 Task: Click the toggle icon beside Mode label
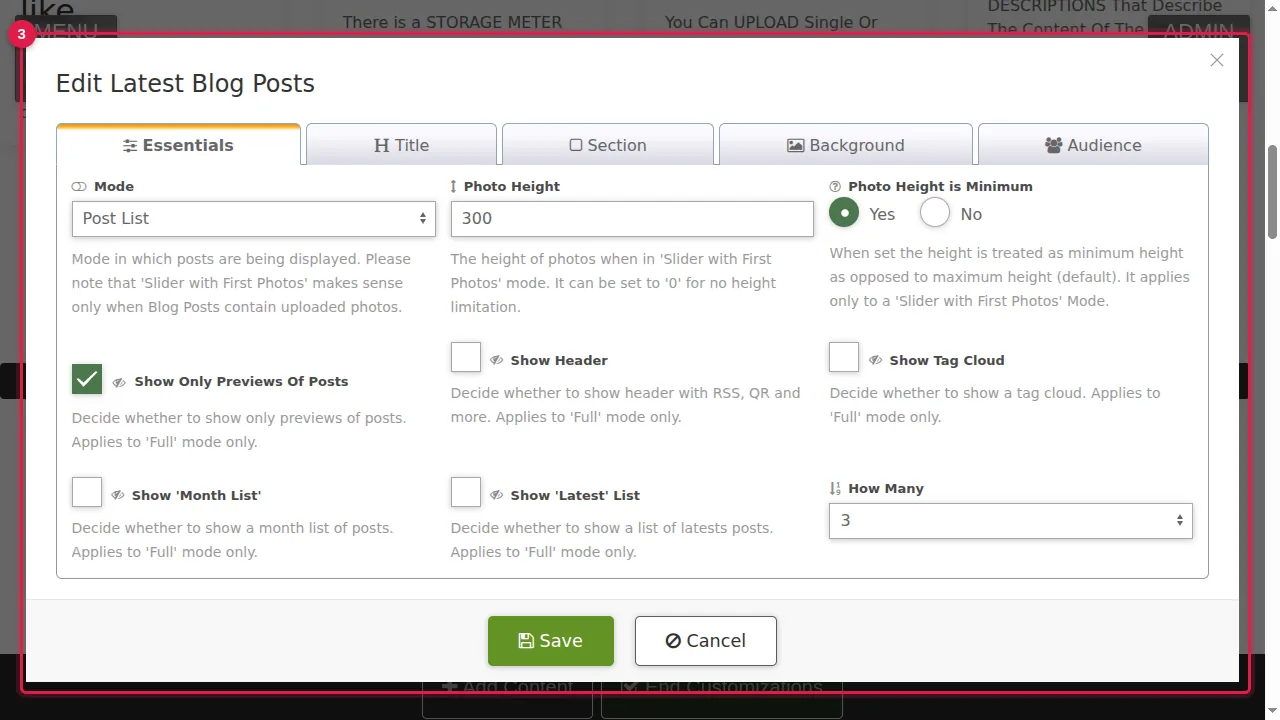(x=79, y=187)
